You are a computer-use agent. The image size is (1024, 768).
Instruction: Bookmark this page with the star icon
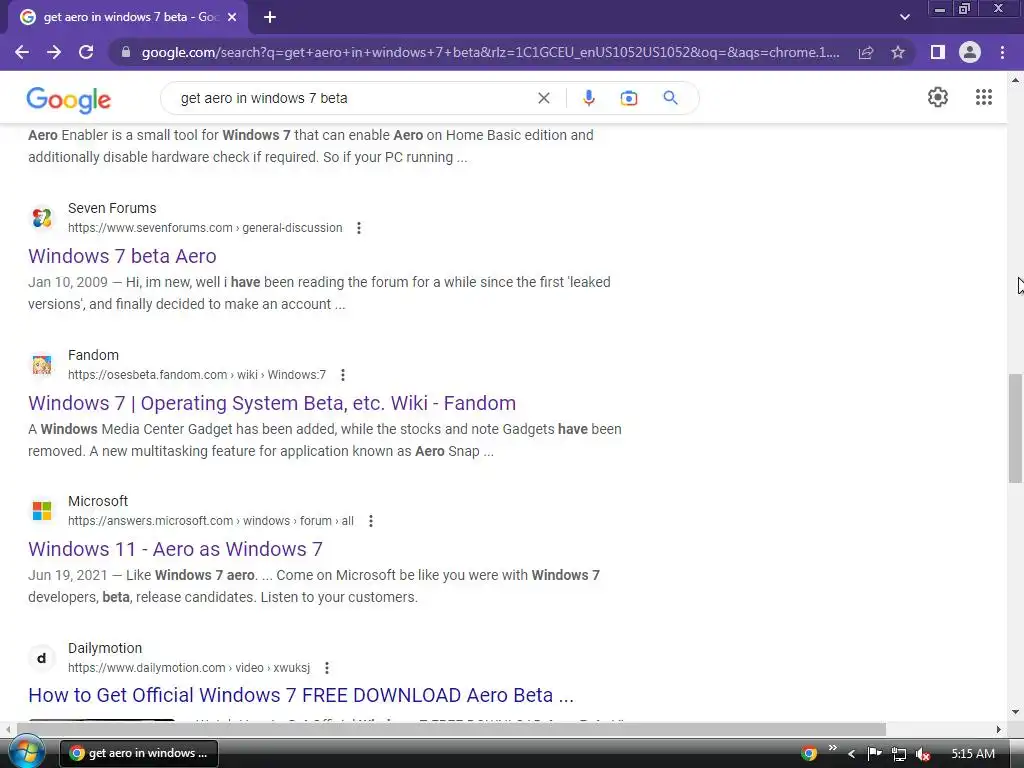(898, 52)
